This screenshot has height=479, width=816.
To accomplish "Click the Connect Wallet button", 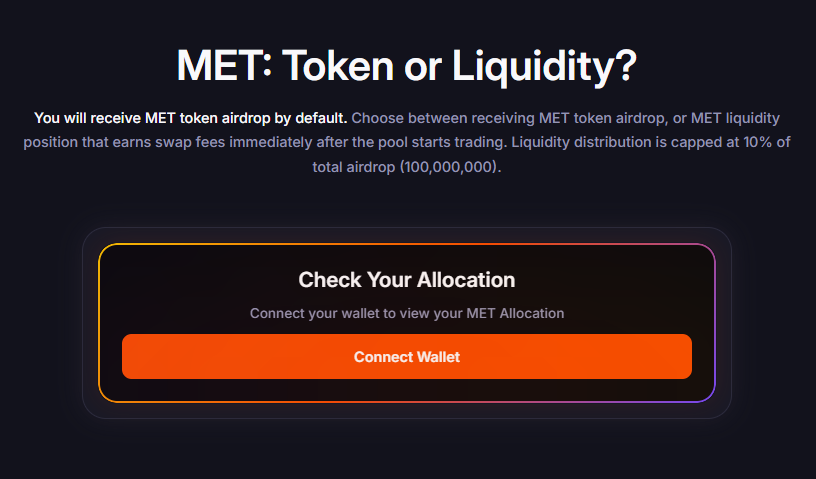I will click(x=407, y=357).
